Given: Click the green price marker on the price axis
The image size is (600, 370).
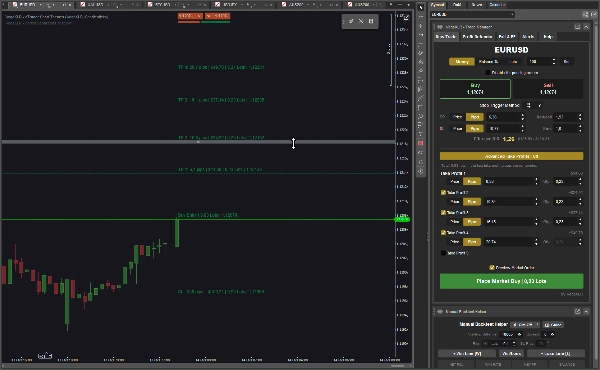Looking at the screenshot, I should [x=402, y=219].
